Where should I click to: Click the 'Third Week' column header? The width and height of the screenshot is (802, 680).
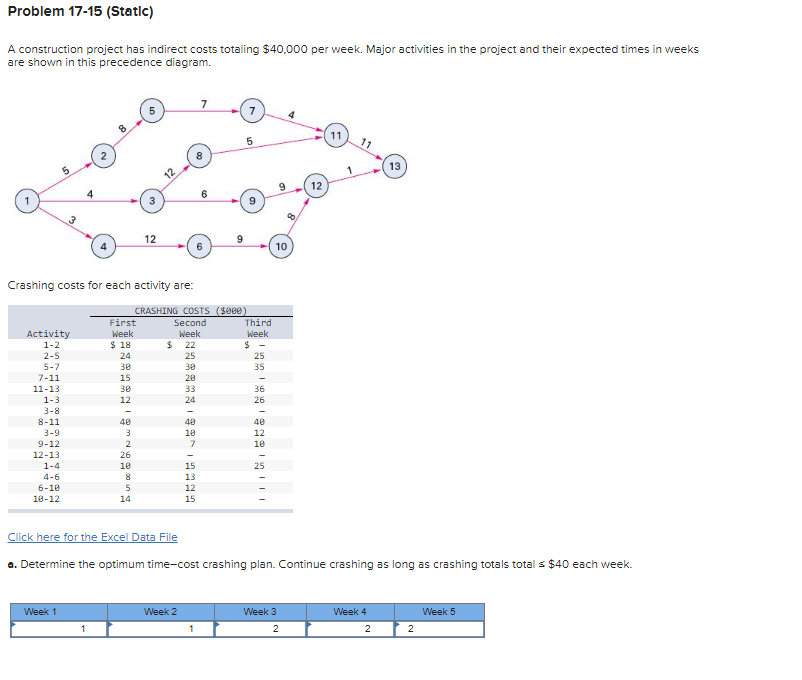click(258, 328)
